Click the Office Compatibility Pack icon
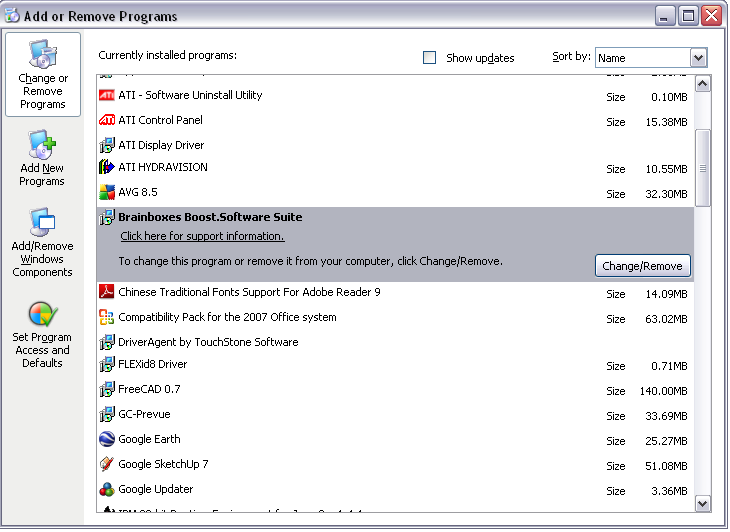 click(x=107, y=317)
